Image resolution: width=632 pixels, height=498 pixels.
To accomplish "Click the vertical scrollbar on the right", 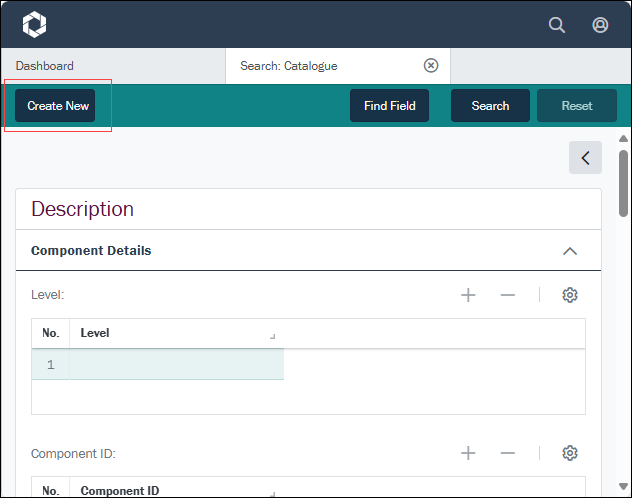I will point(623,183).
